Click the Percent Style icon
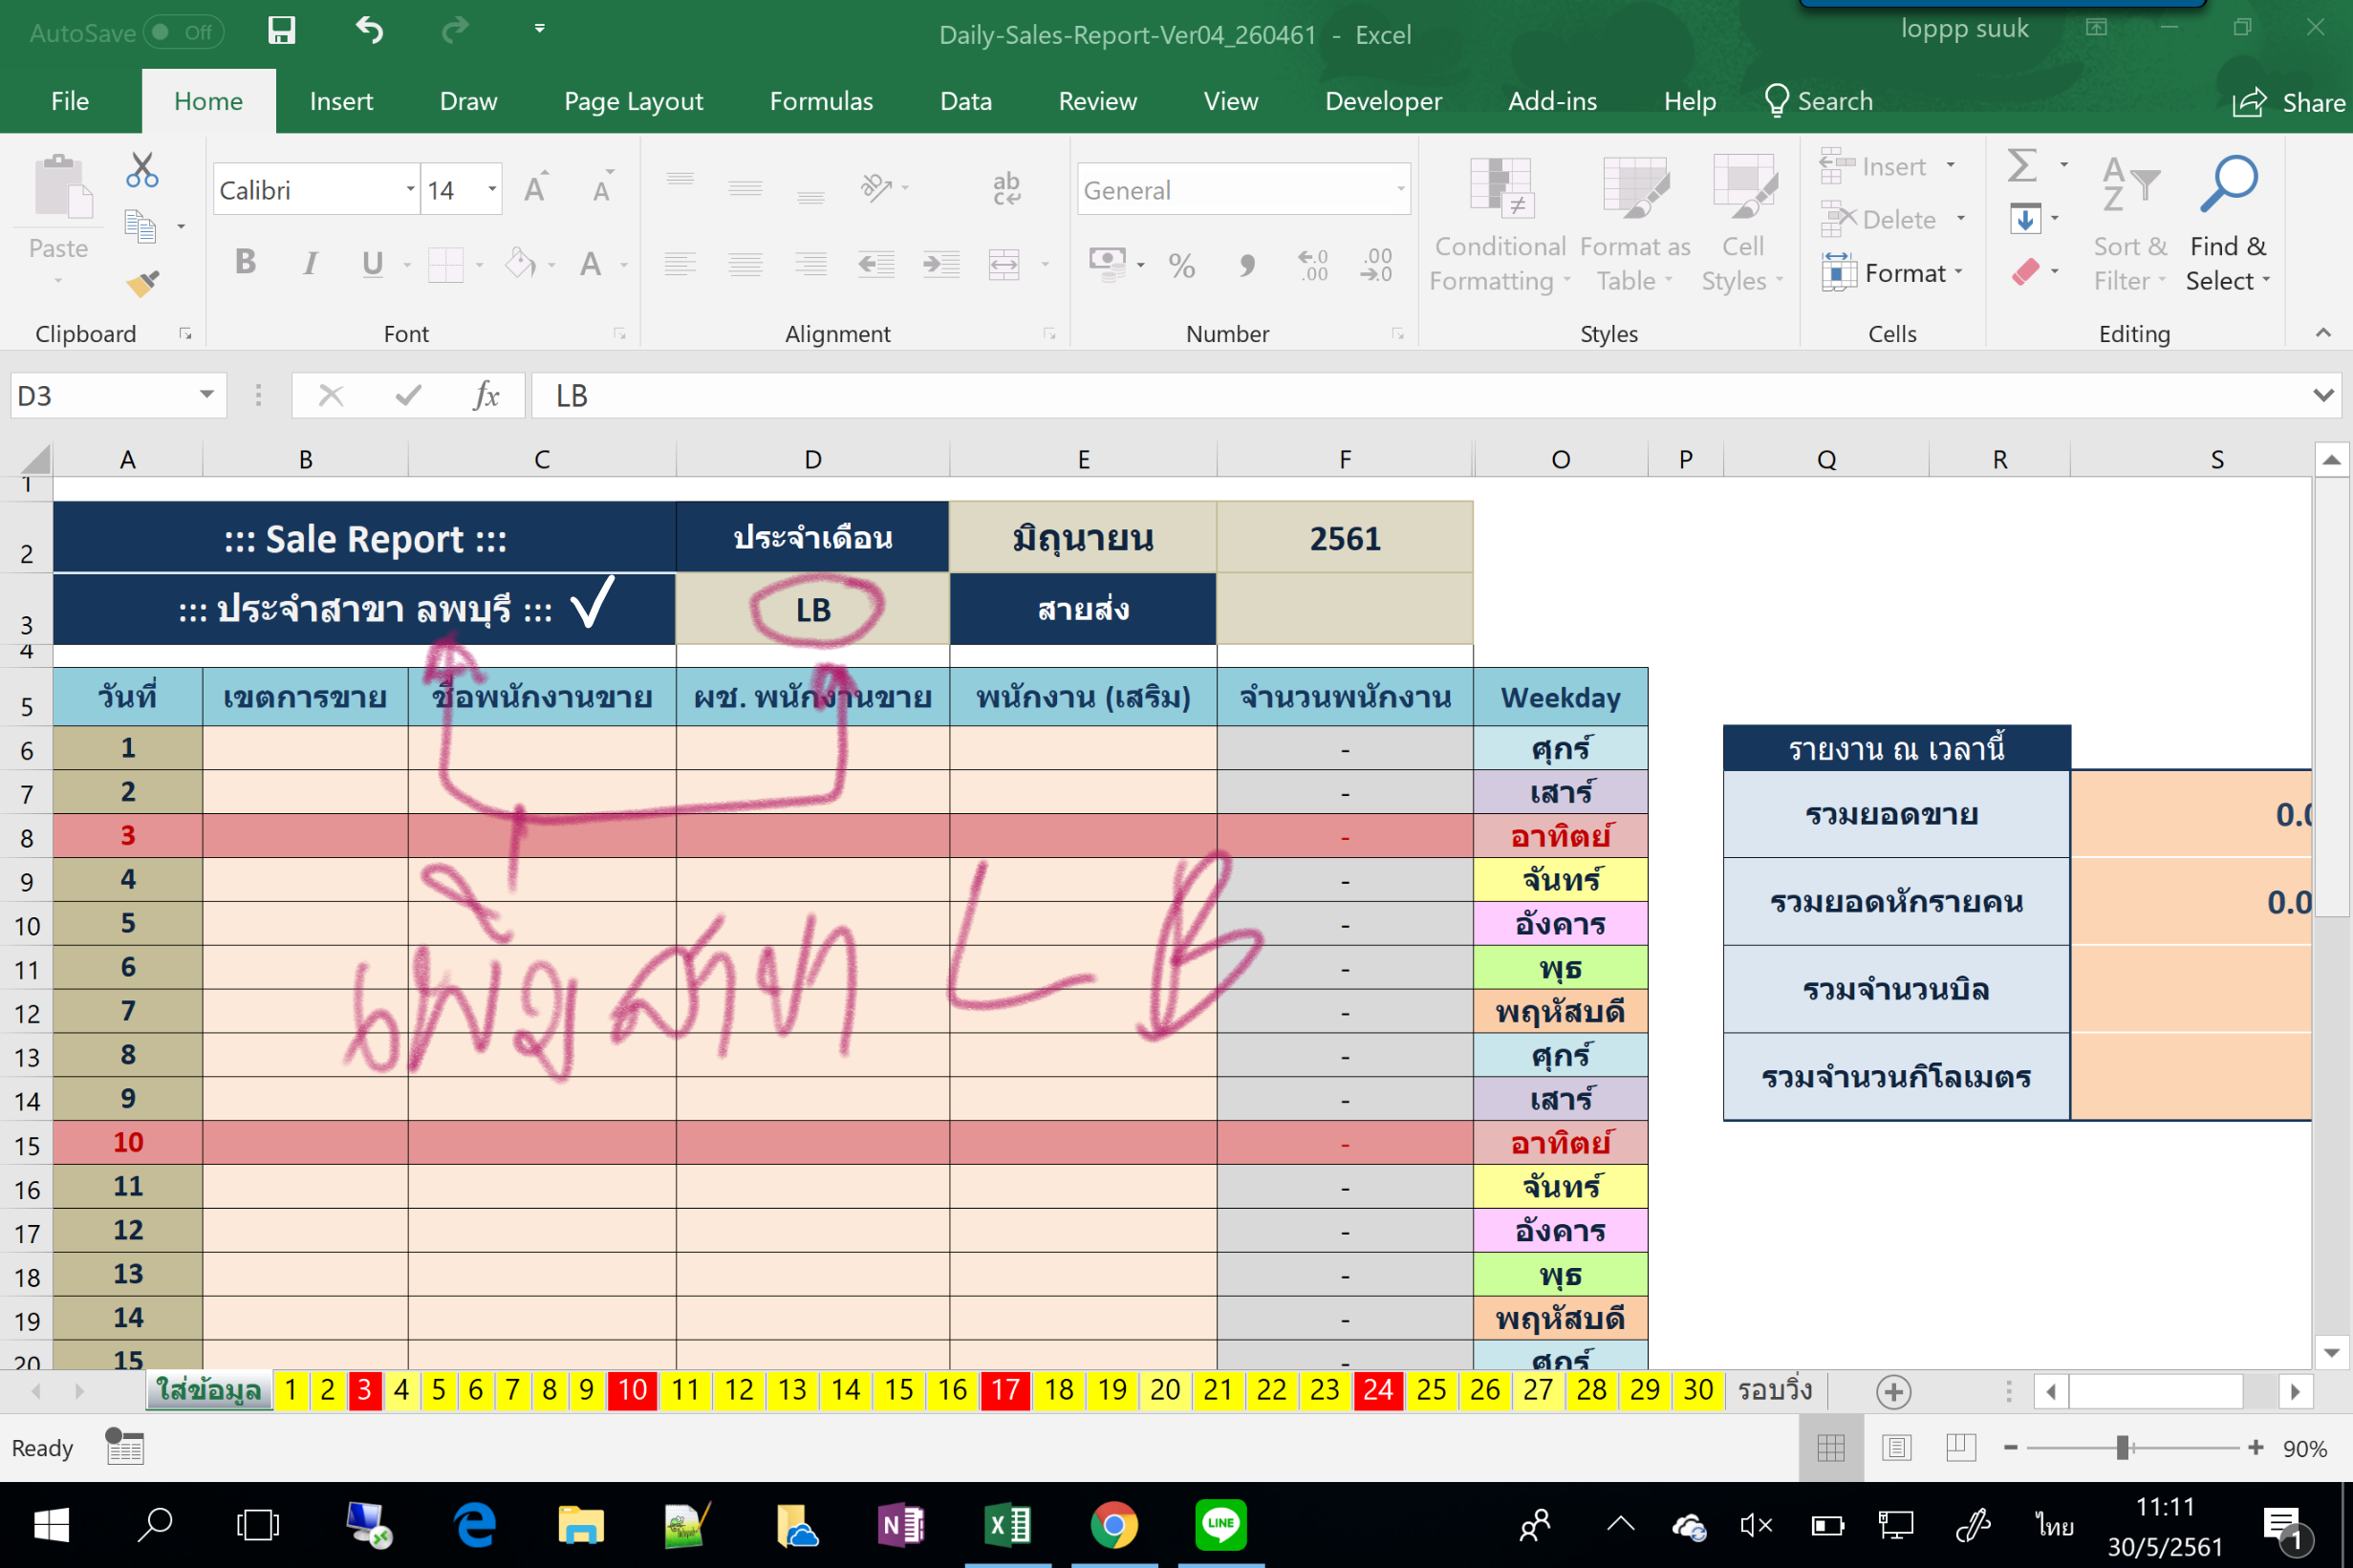The width and height of the screenshot is (2353, 1568). [1181, 265]
